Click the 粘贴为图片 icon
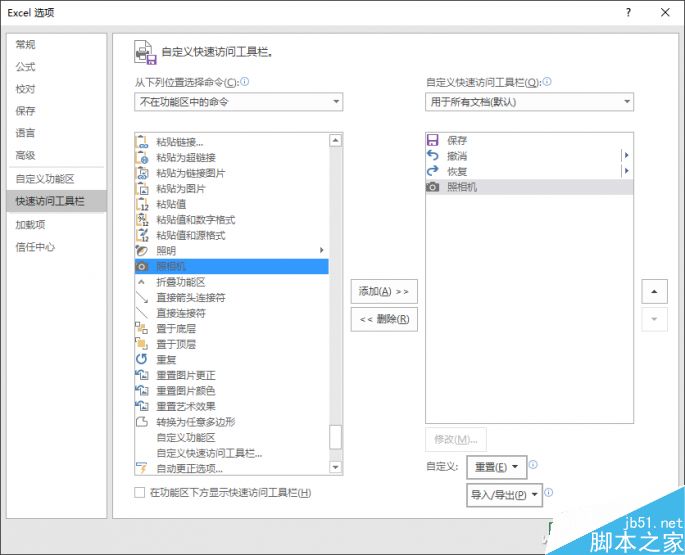Image resolution: width=685 pixels, height=555 pixels. (x=142, y=189)
